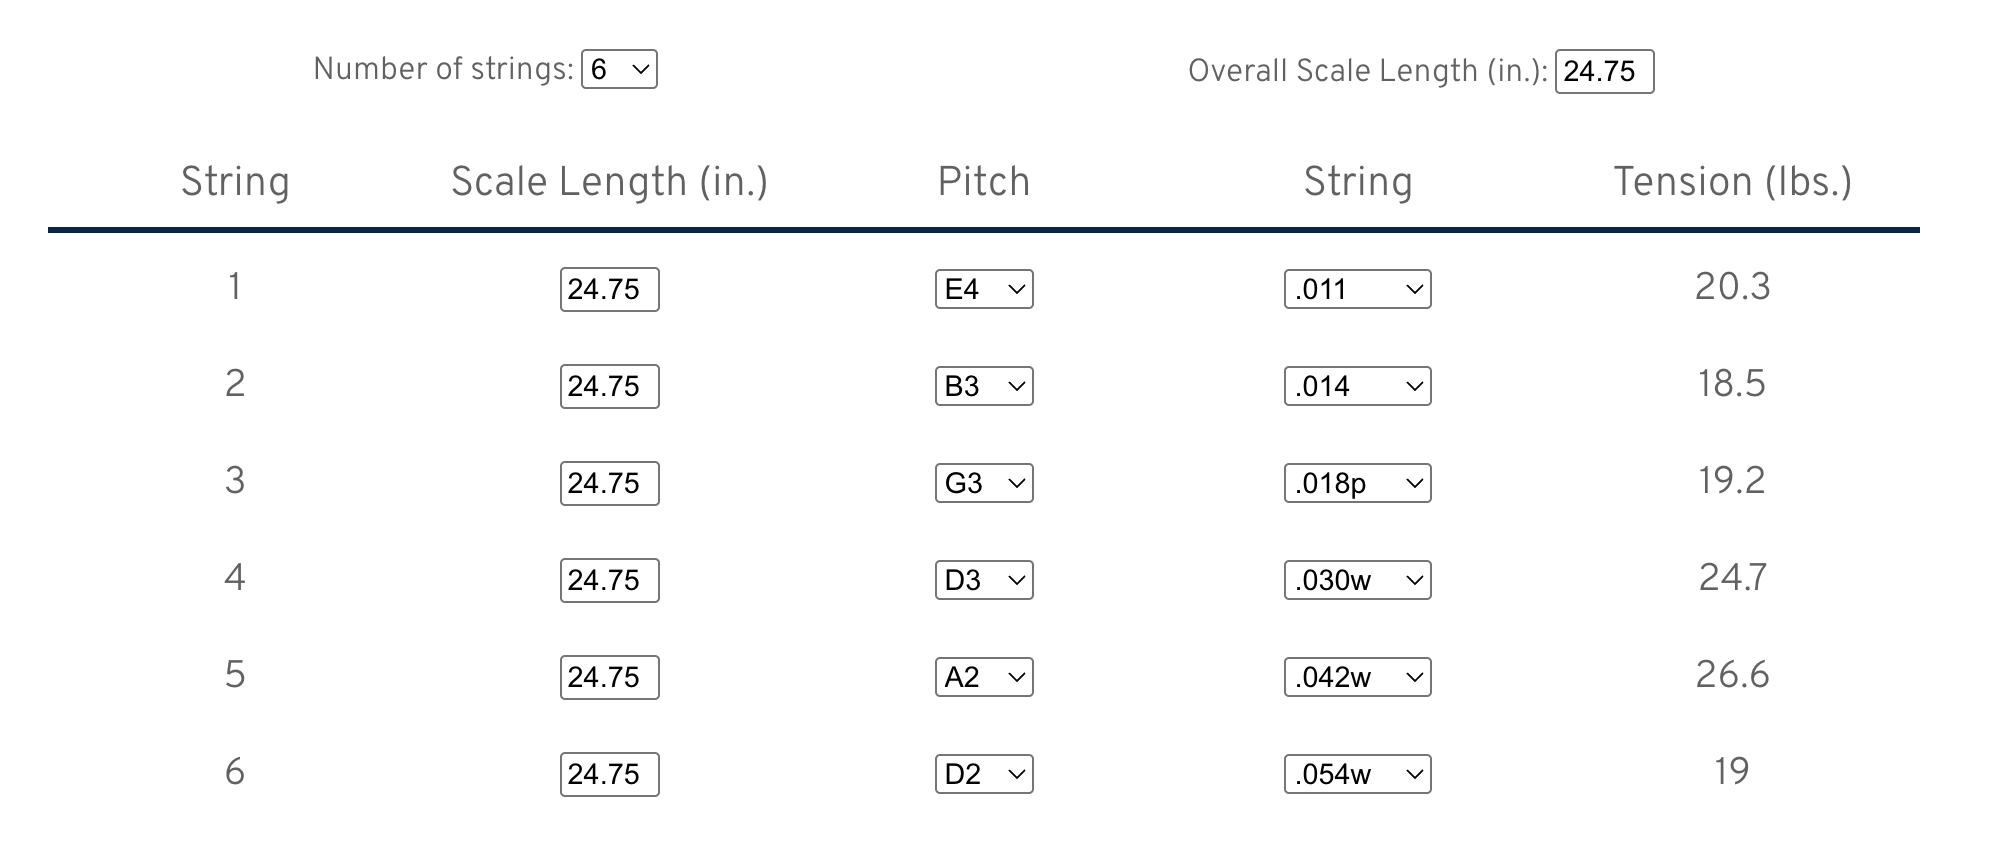
Task: Expand the D3 pitch dropdown
Action: tap(984, 581)
